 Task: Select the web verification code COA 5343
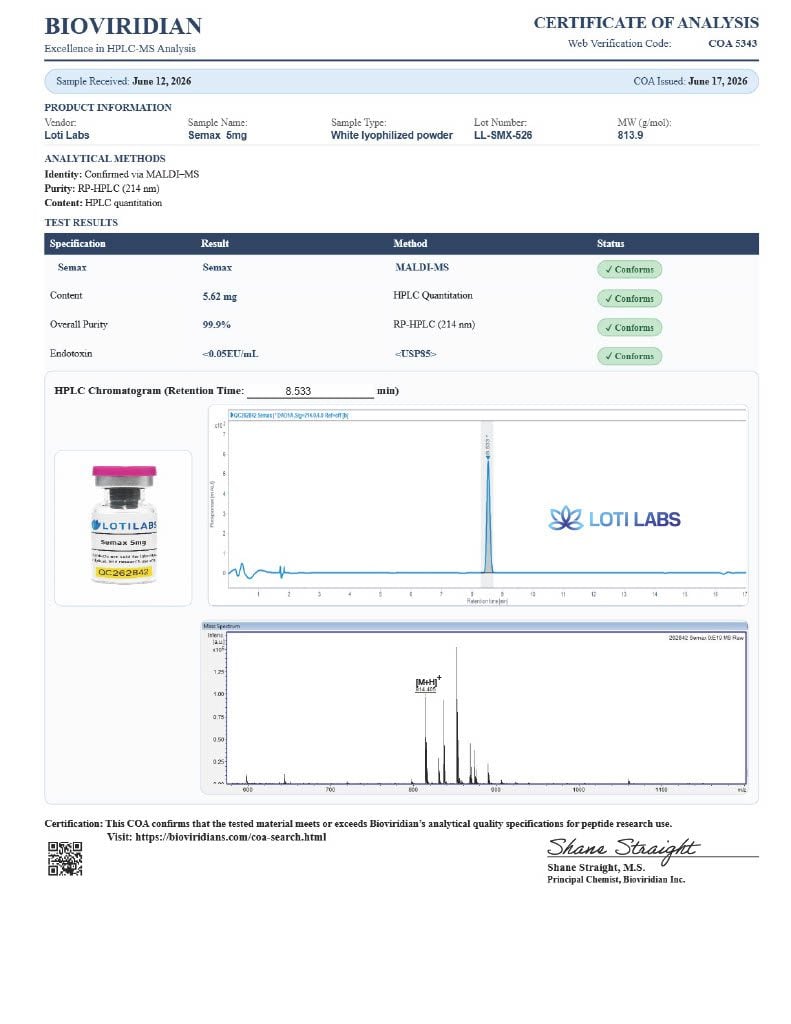coord(732,43)
